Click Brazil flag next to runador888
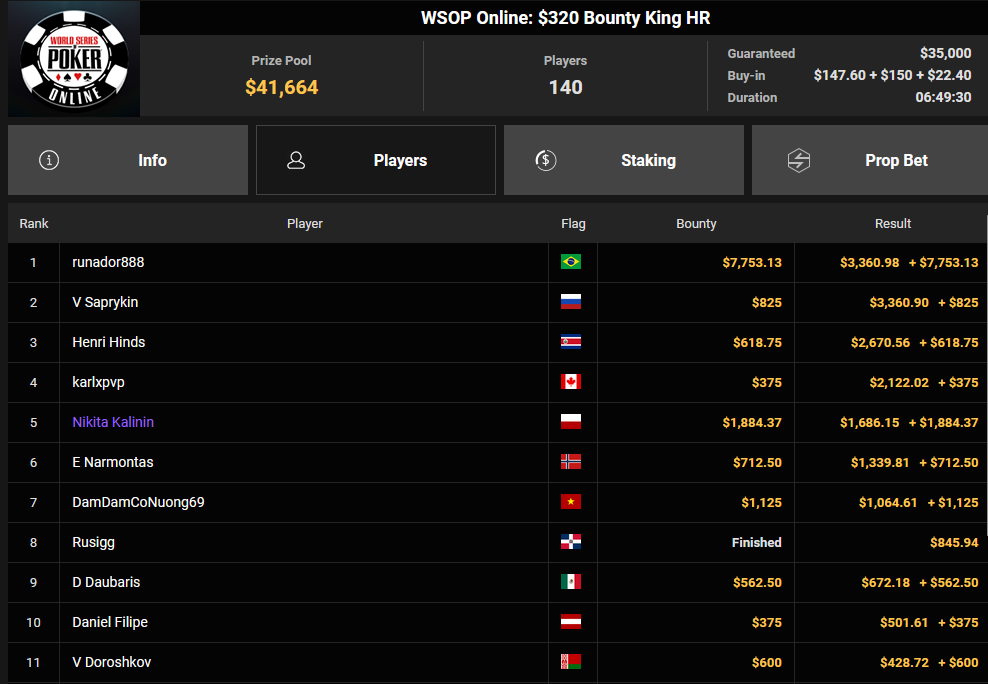The image size is (988, 684). 571,261
